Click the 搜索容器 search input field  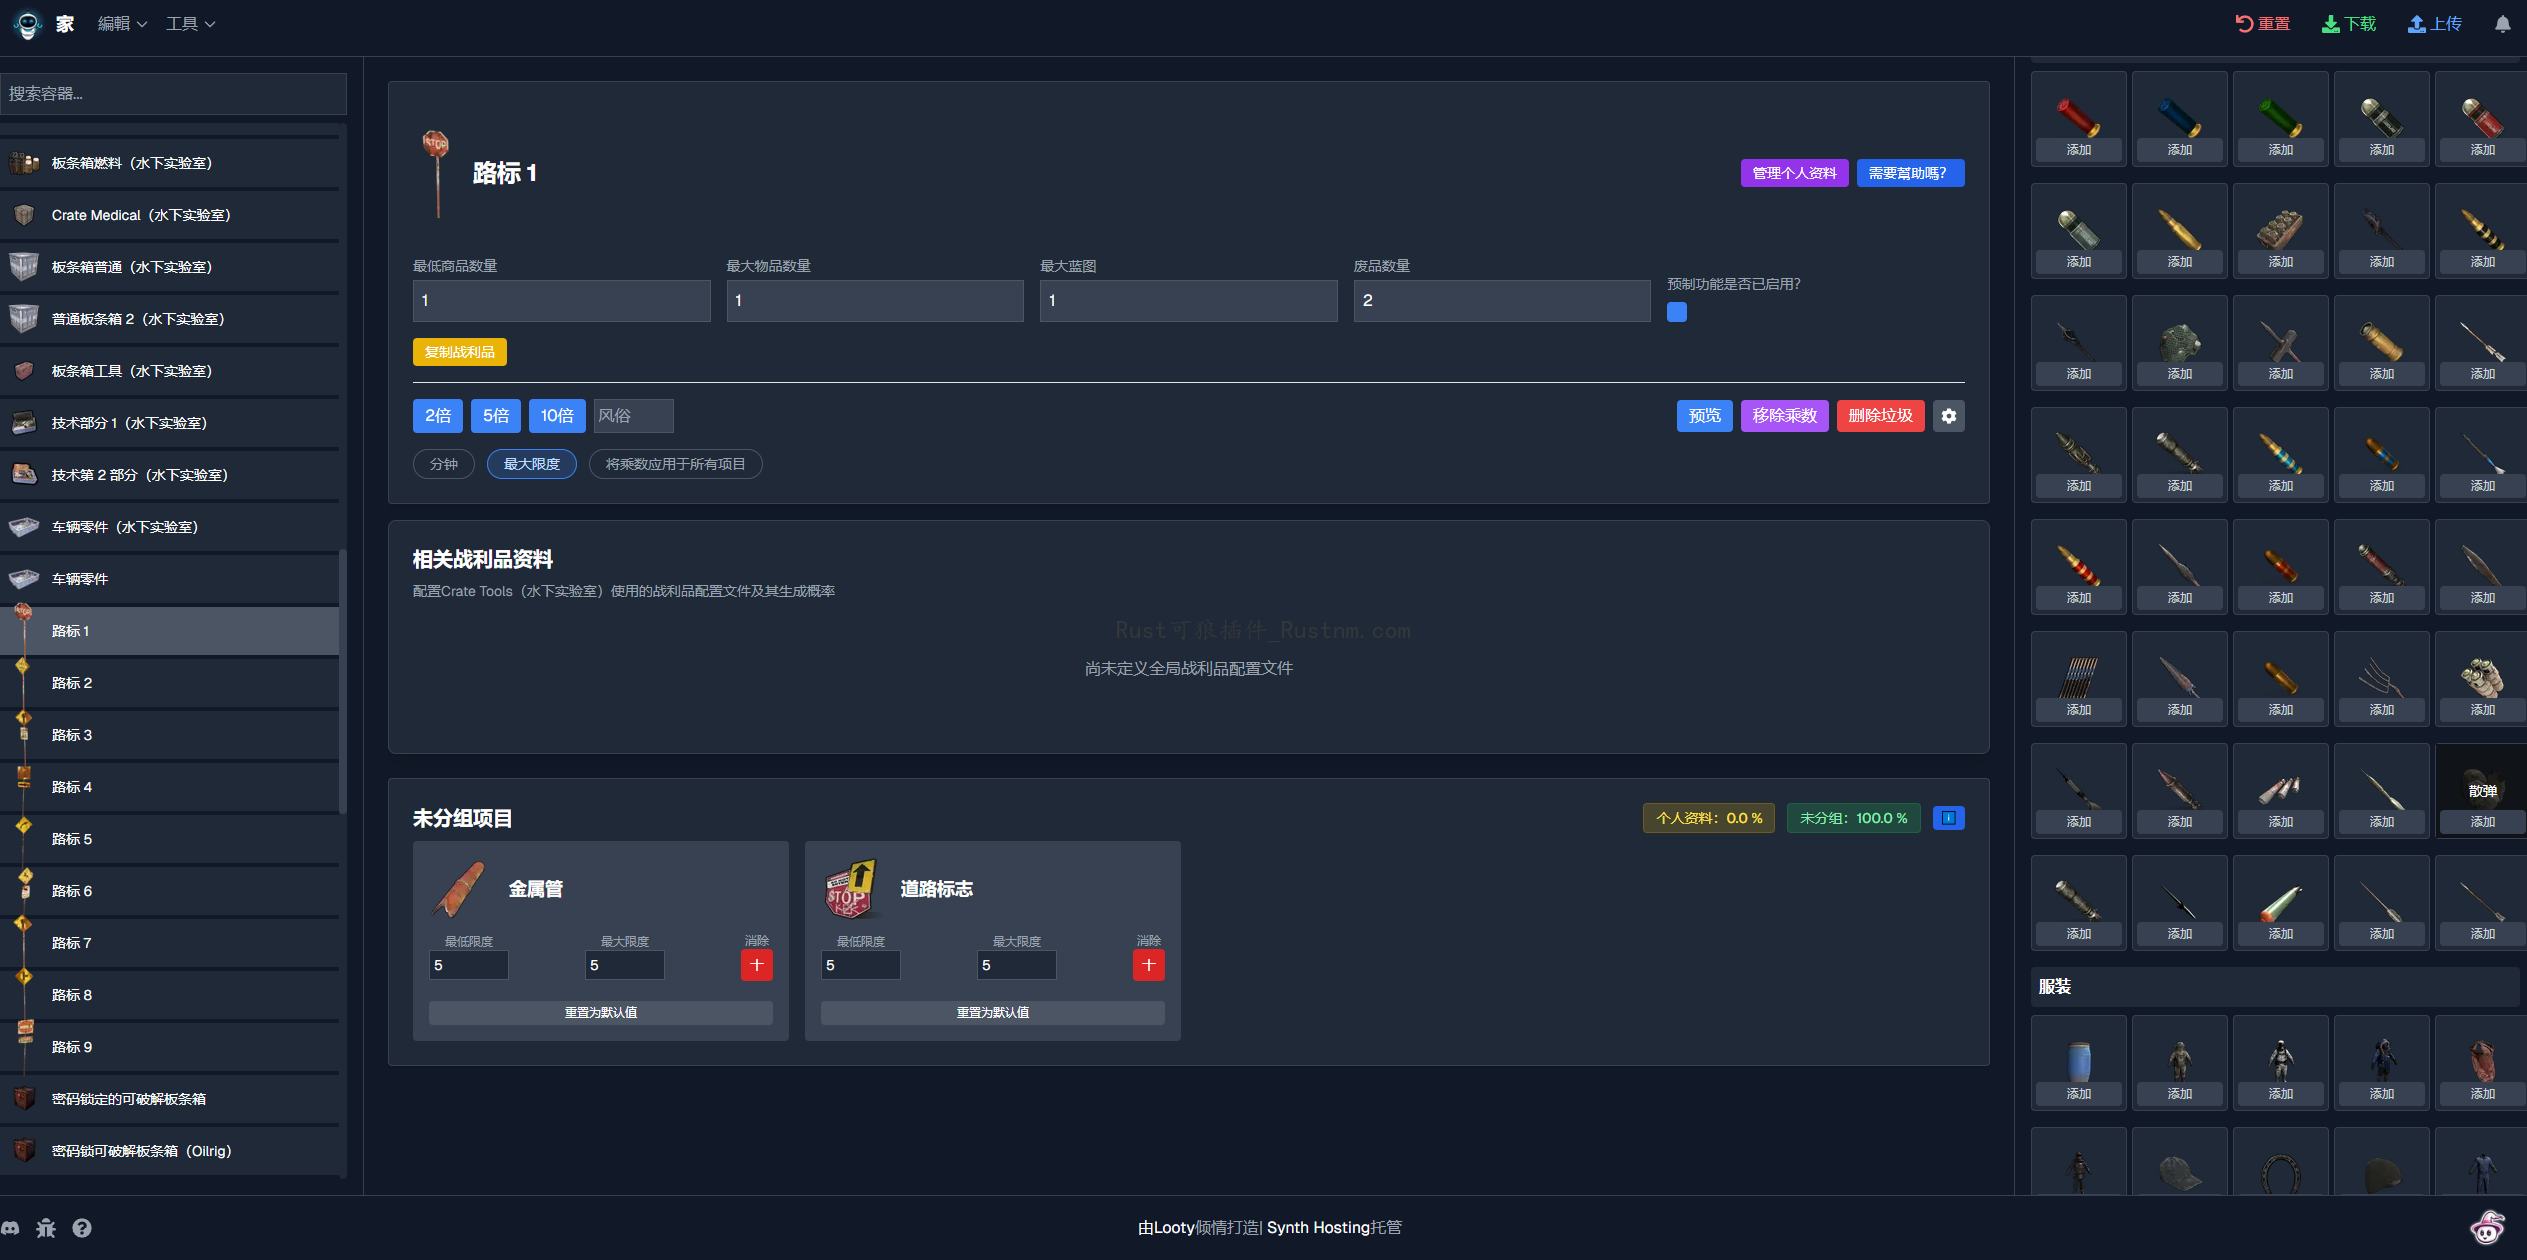(172, 93)
